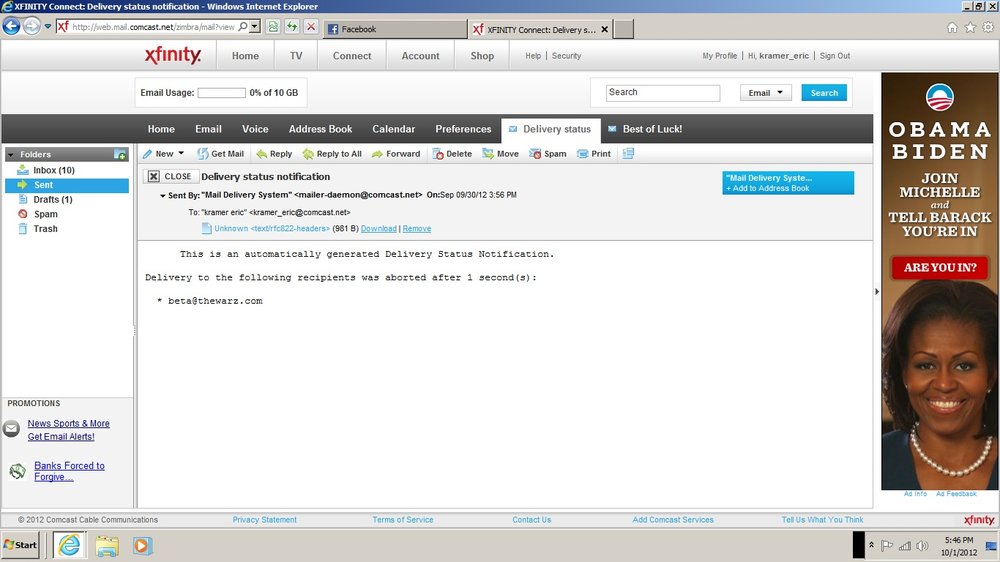Open the Inbox (10) folder
The height and width of the screenshot is (562, 1000).
[54, 170]
